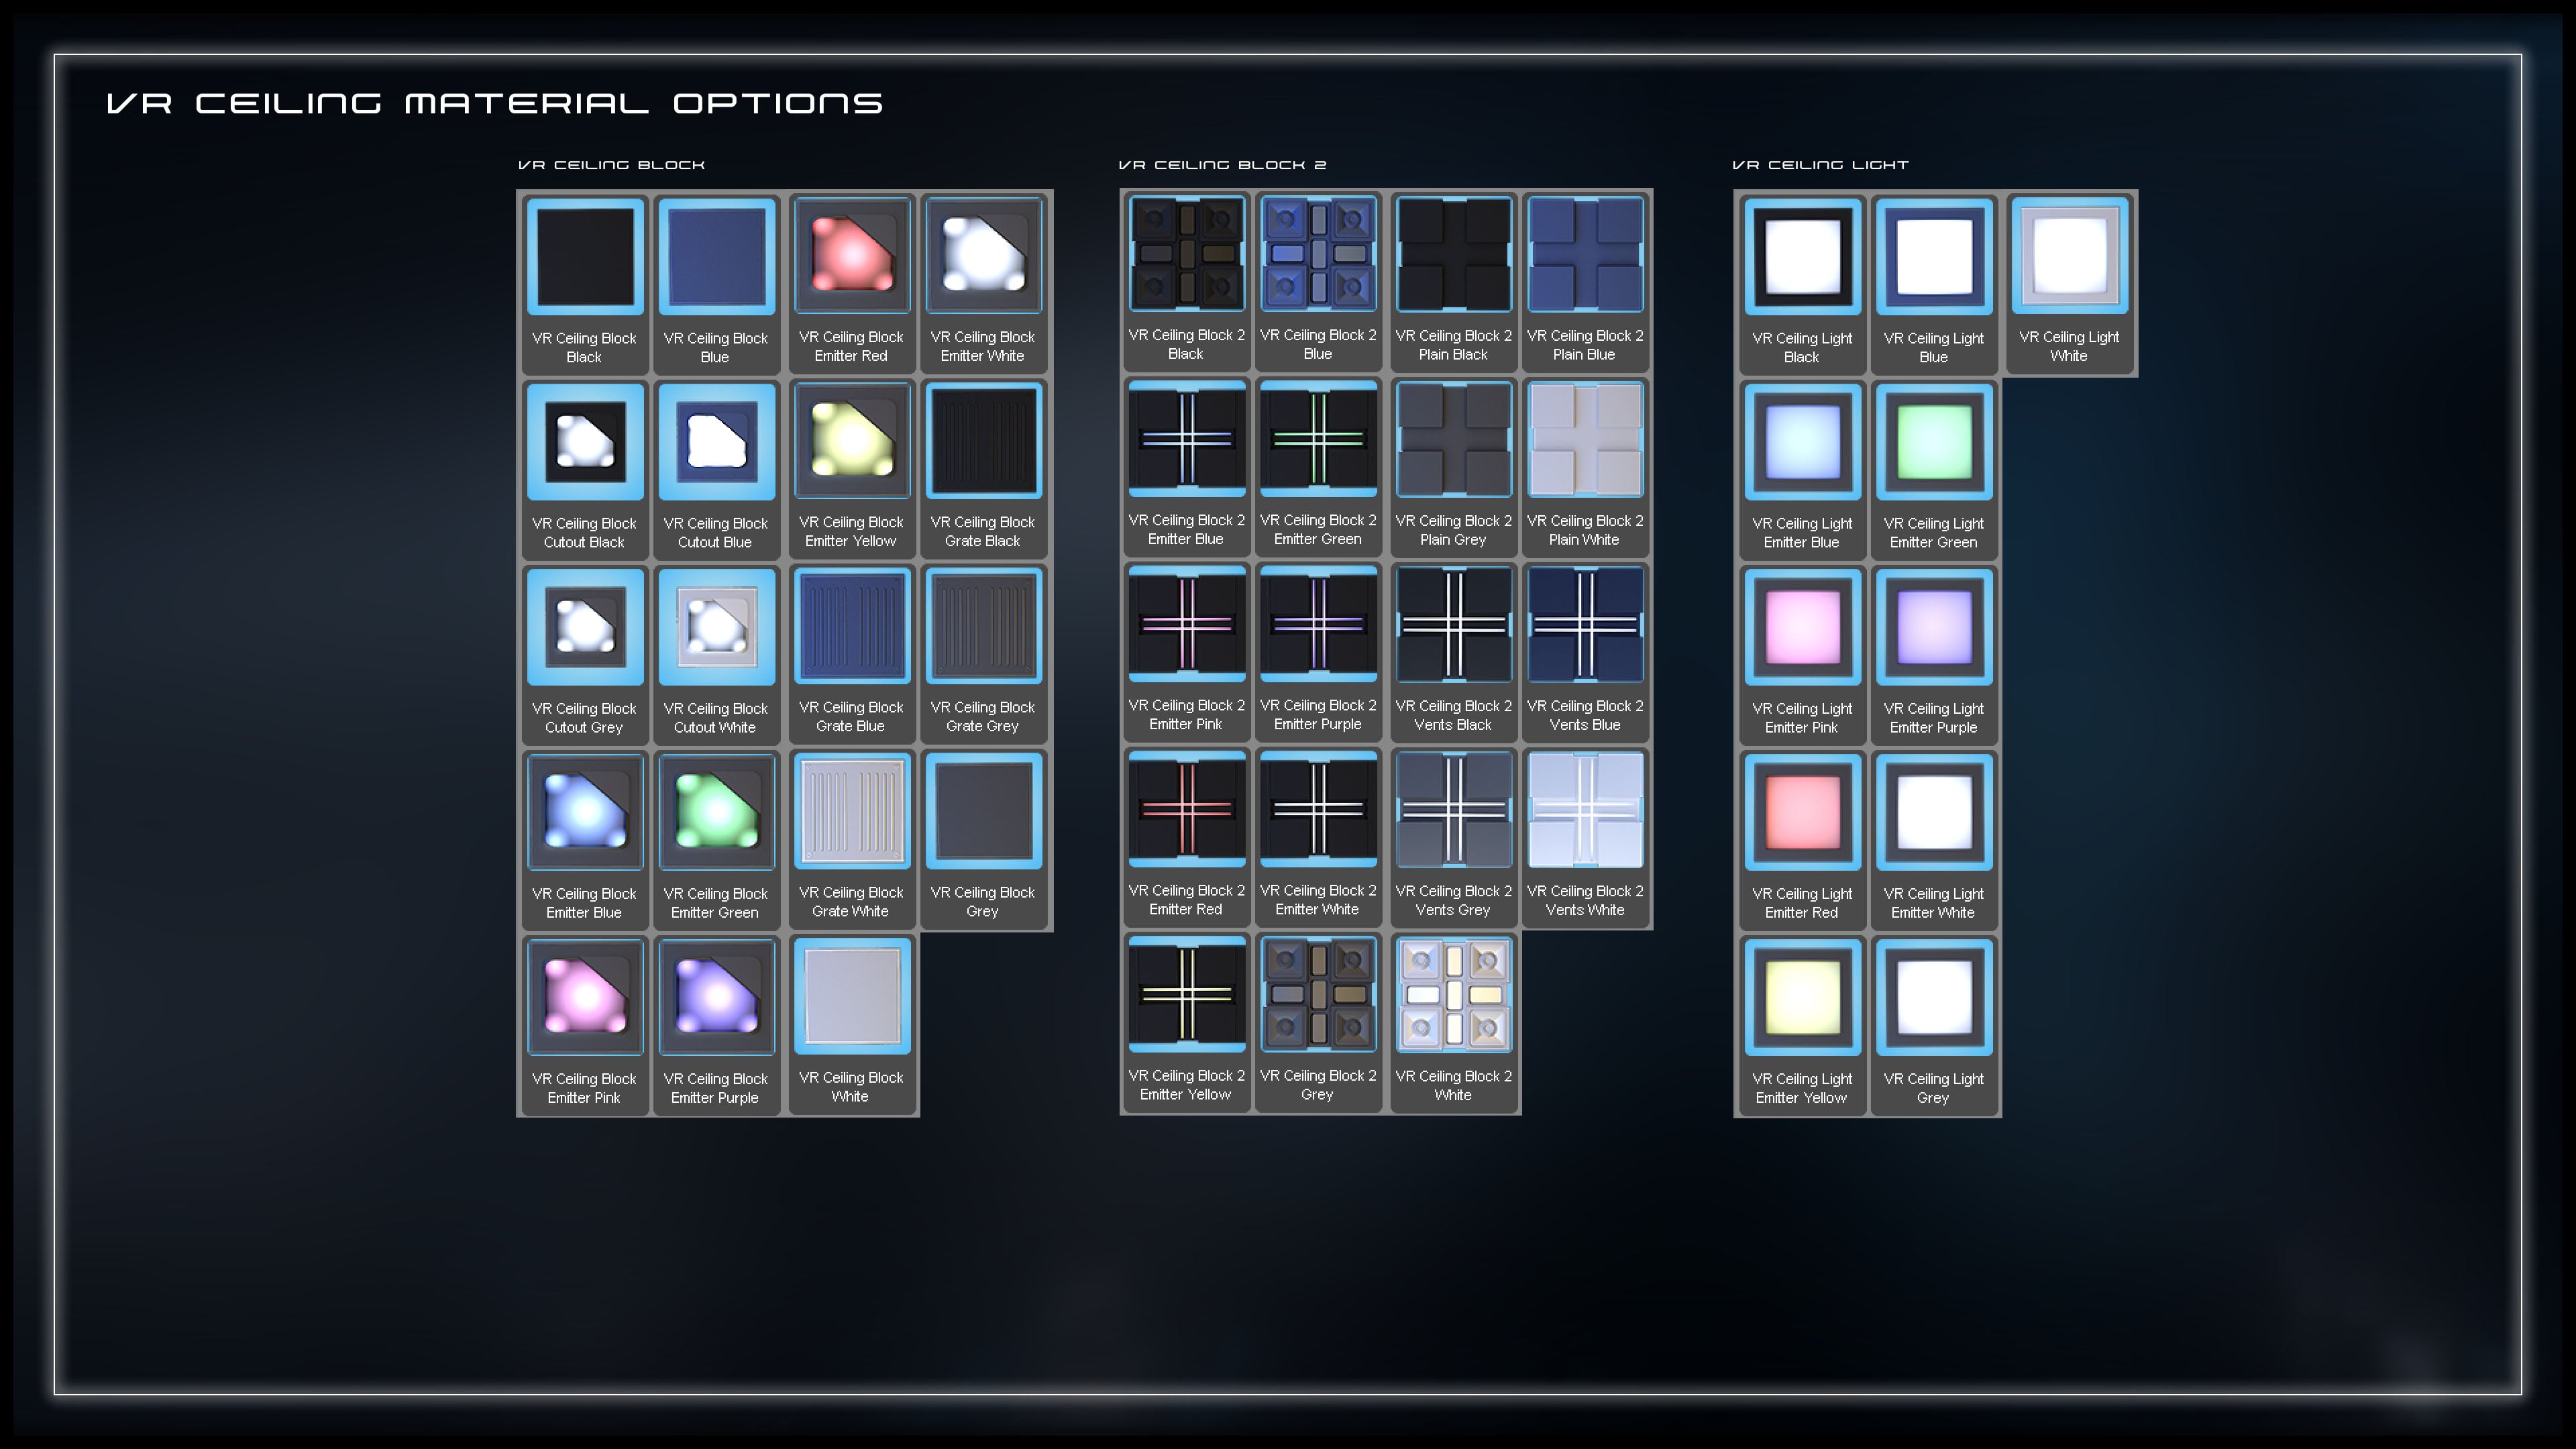Select the VR Ceiling Block Black material
2576x1449 pixels.
coord(584,255)
